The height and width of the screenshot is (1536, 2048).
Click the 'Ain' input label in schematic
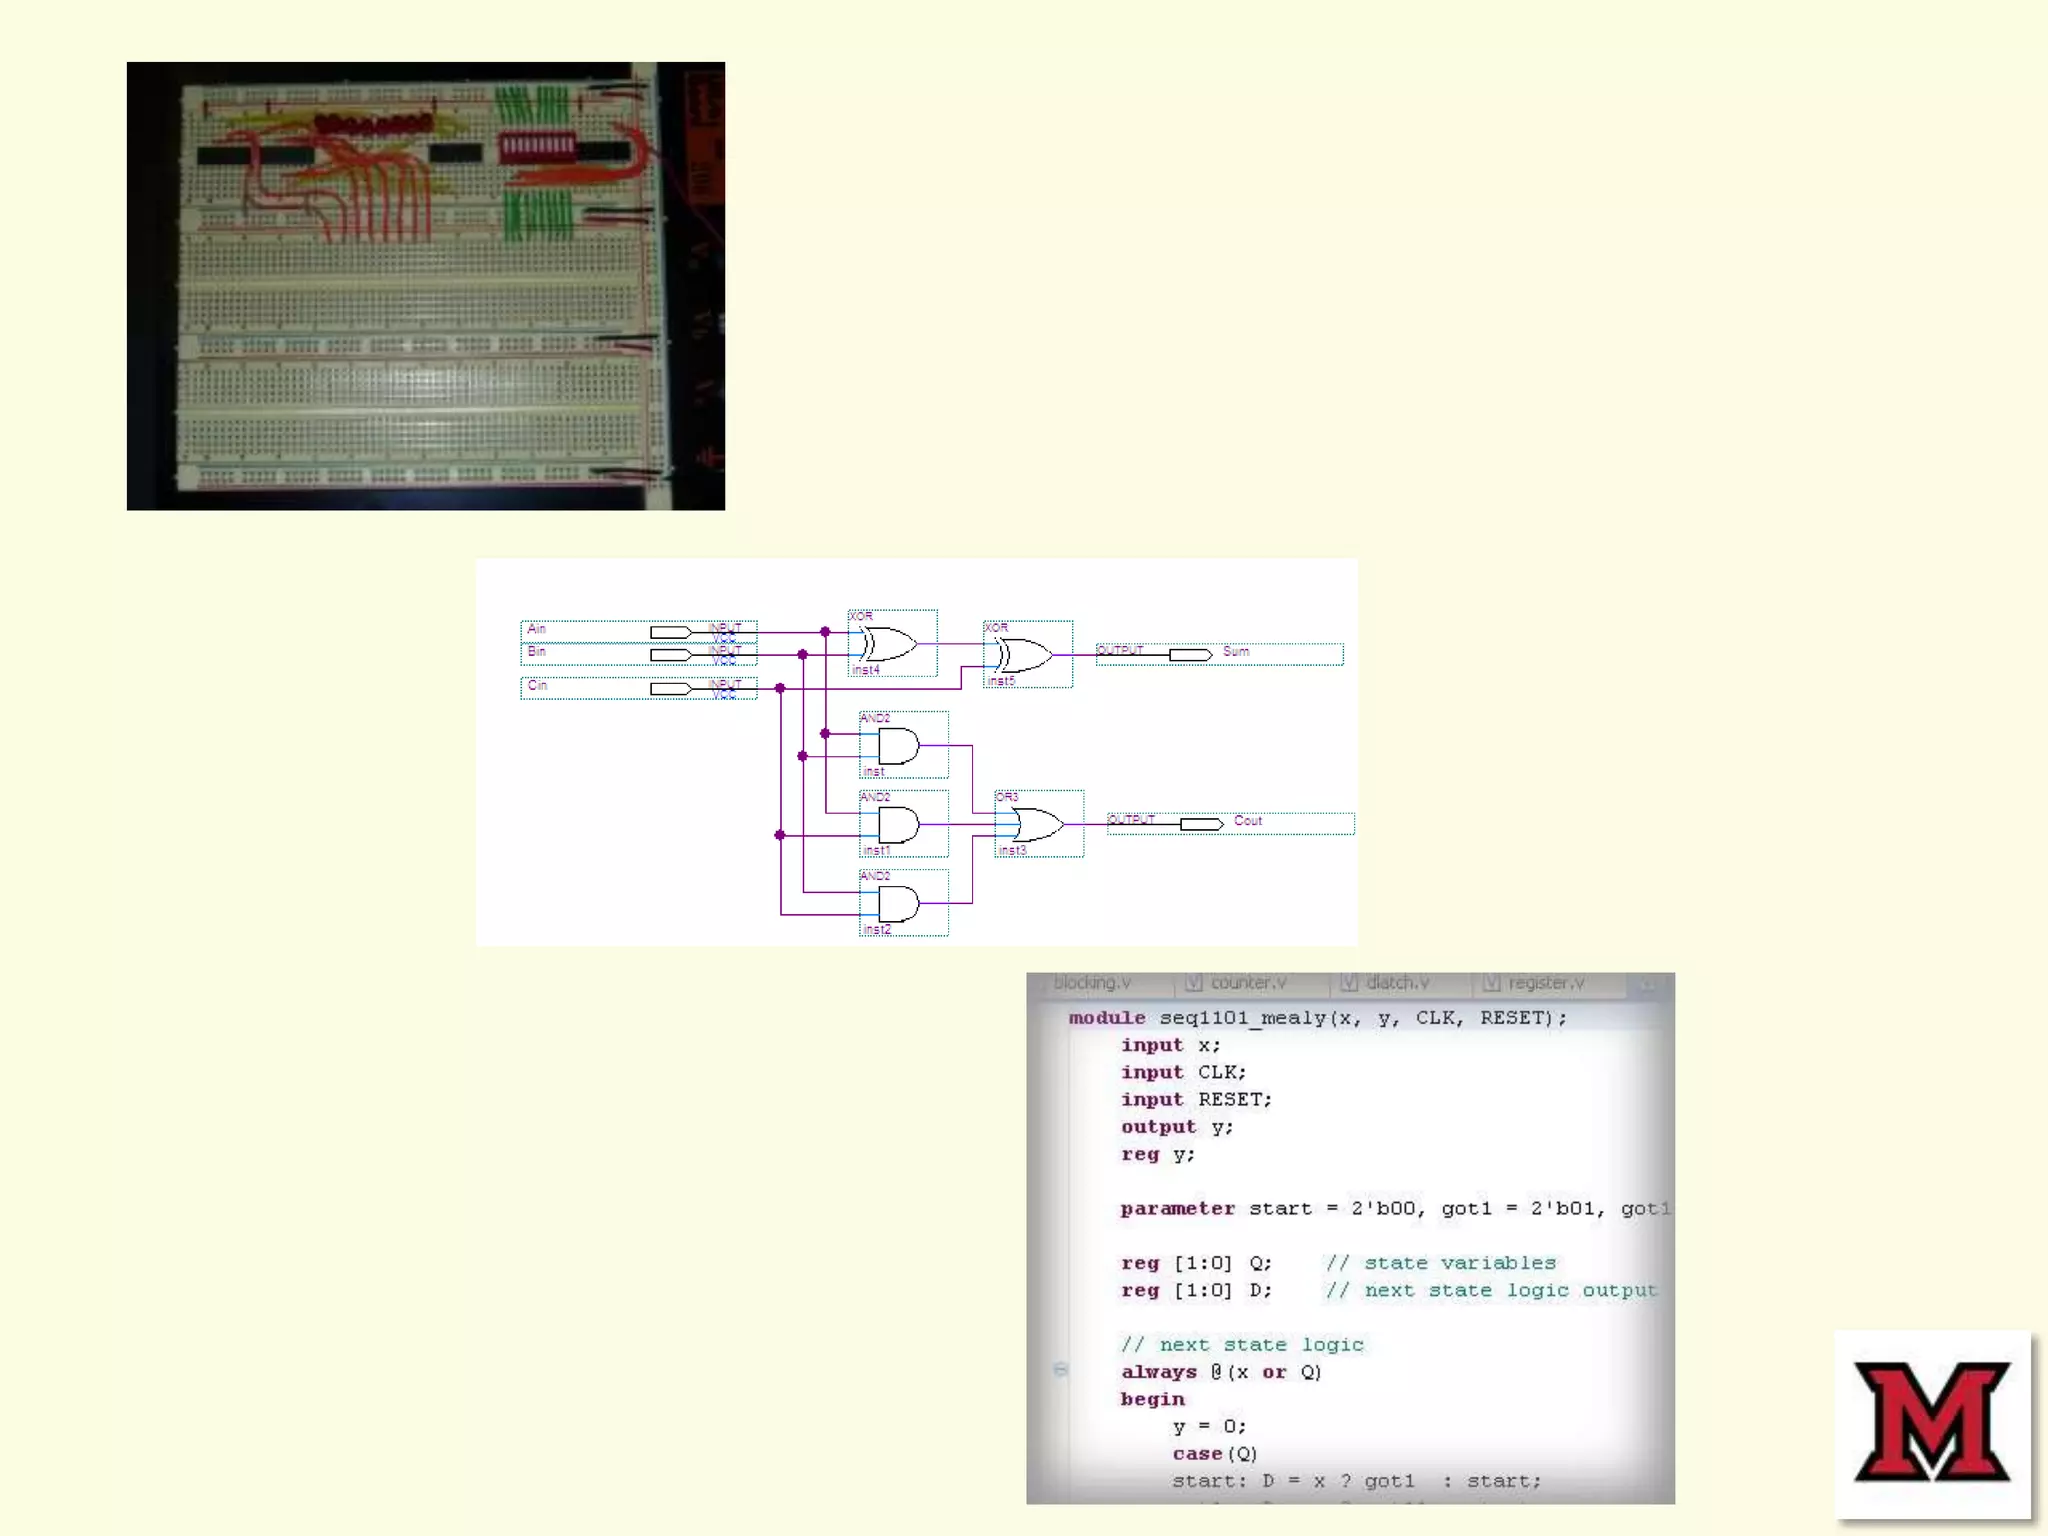[537, 629]
